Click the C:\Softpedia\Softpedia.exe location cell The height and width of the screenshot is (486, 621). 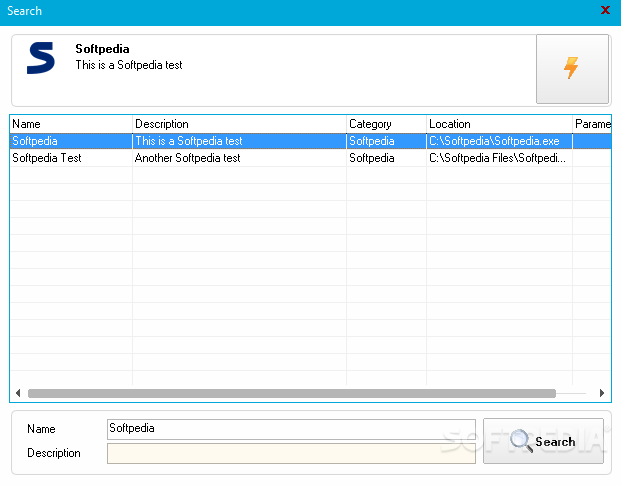coord(499,141)
